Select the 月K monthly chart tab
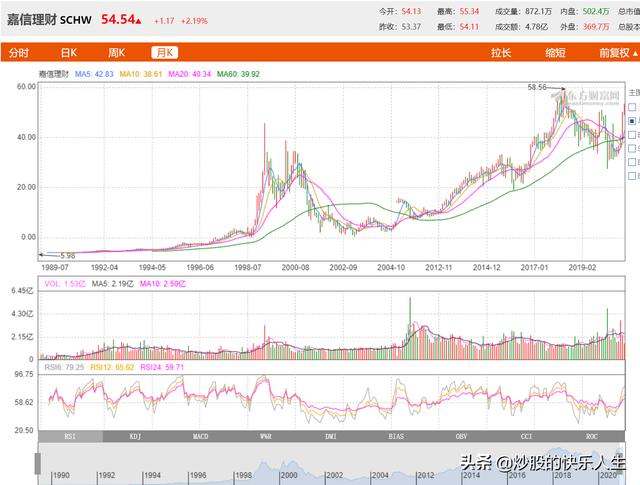640x485 pixels. click(164, 53)
